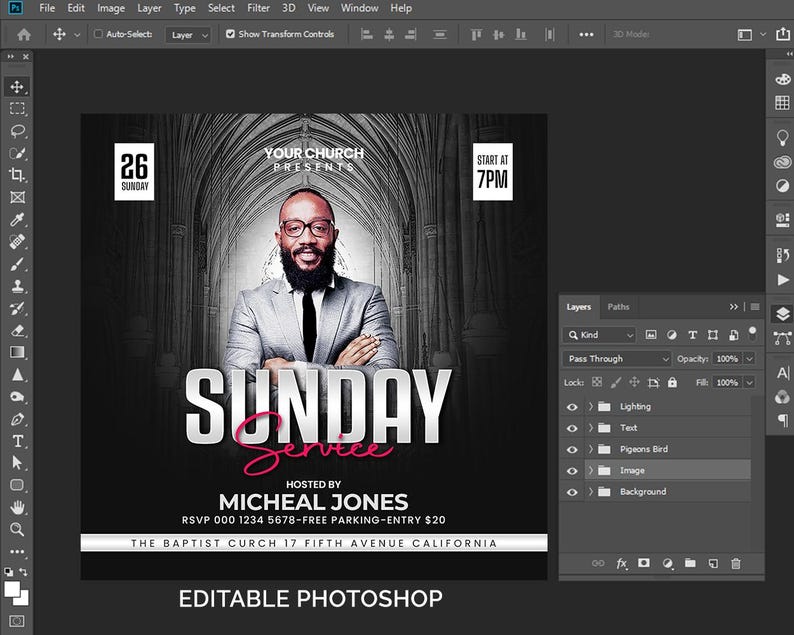Expand the Pigeons Bird group
Viewport: 794px width, 635px height.
click(590, 449)
